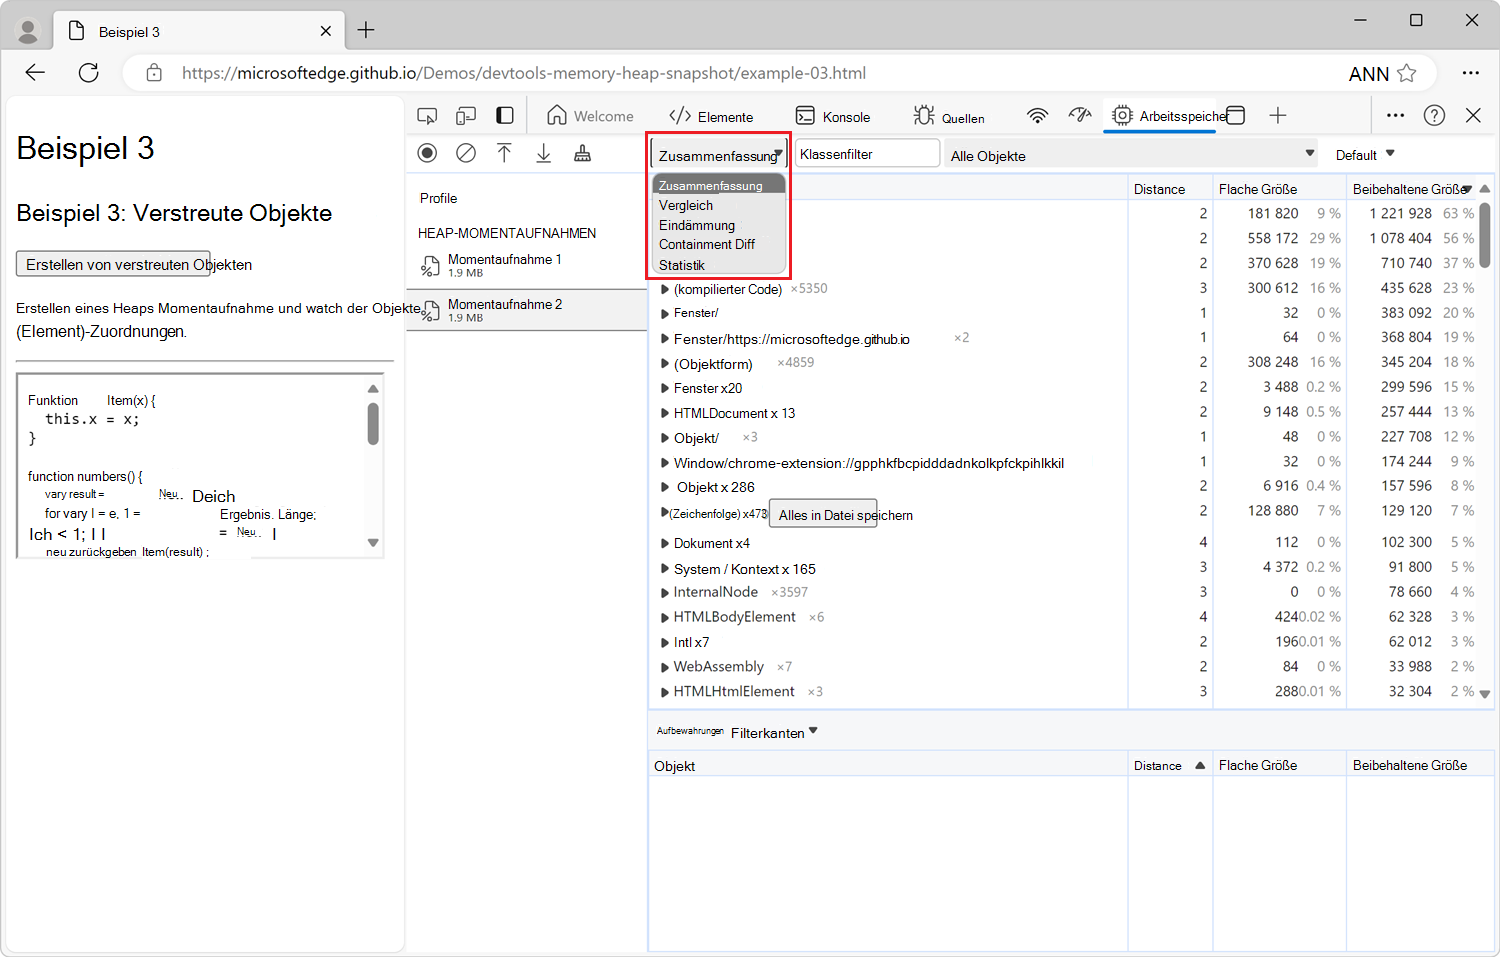Switch to the Konsole tab
The image size is (1500, 957).
pos(833,117)
